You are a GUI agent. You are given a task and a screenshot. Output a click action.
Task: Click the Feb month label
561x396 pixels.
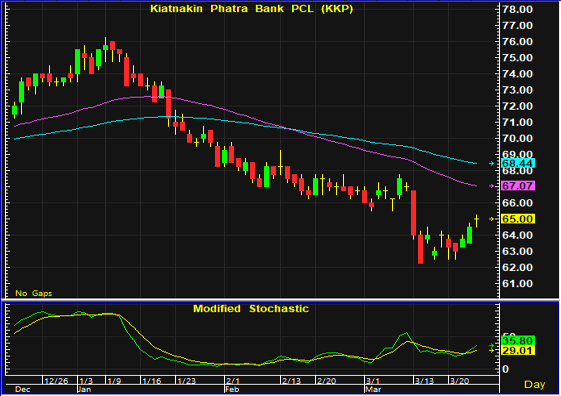click(x=231, y=389)
